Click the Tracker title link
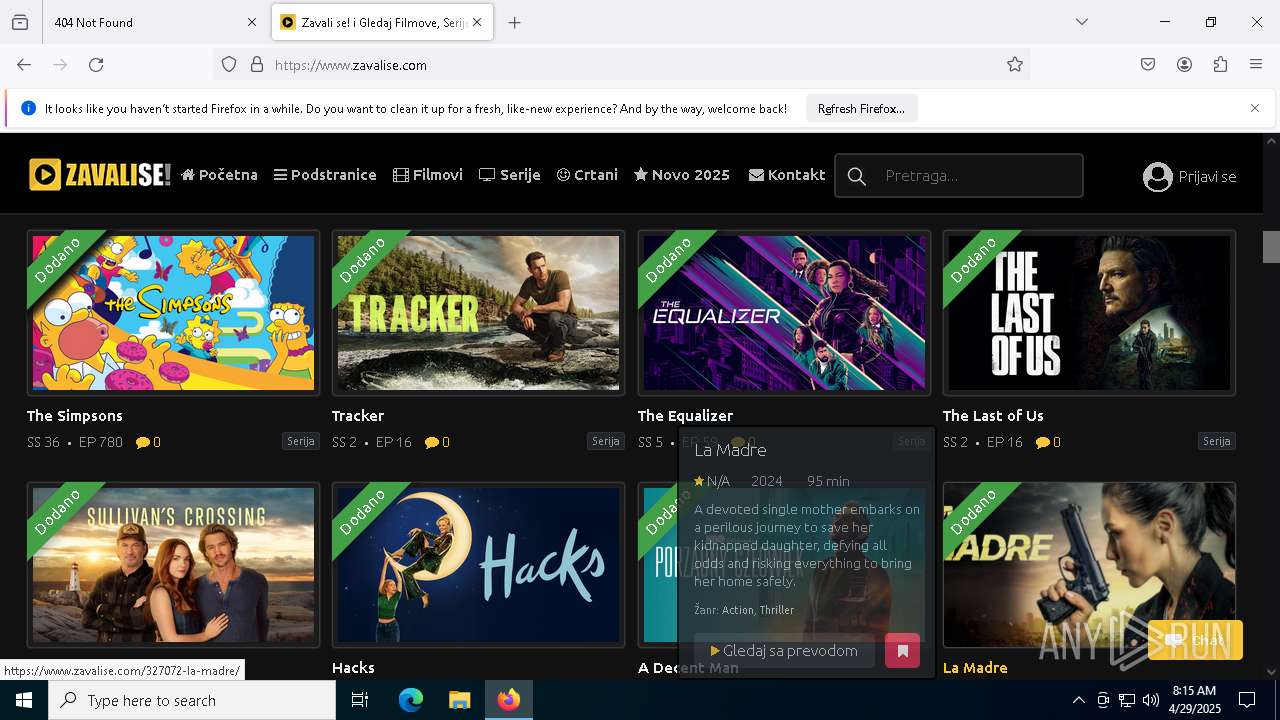1280x720 pixels. (x=358, y=416)
